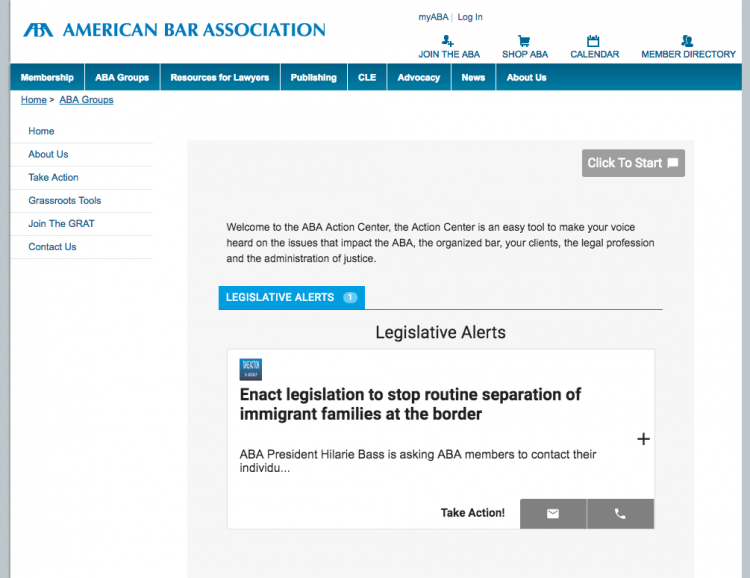Click the Log In link

pos(470,17)
